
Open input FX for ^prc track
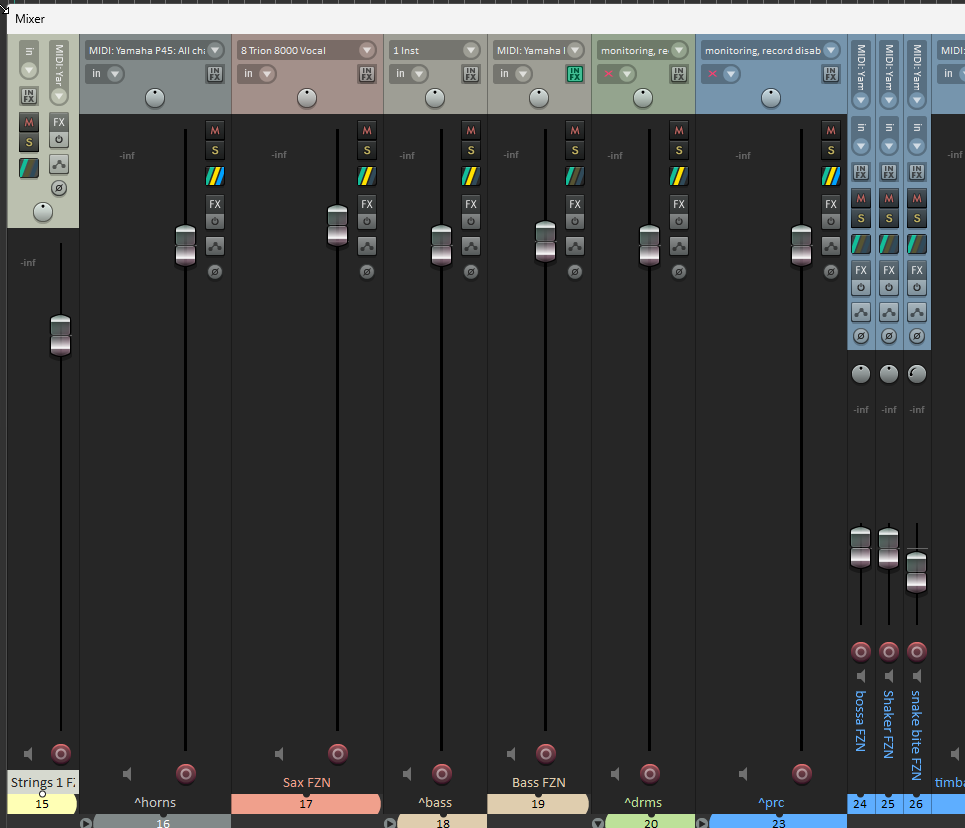coord(831,74)
